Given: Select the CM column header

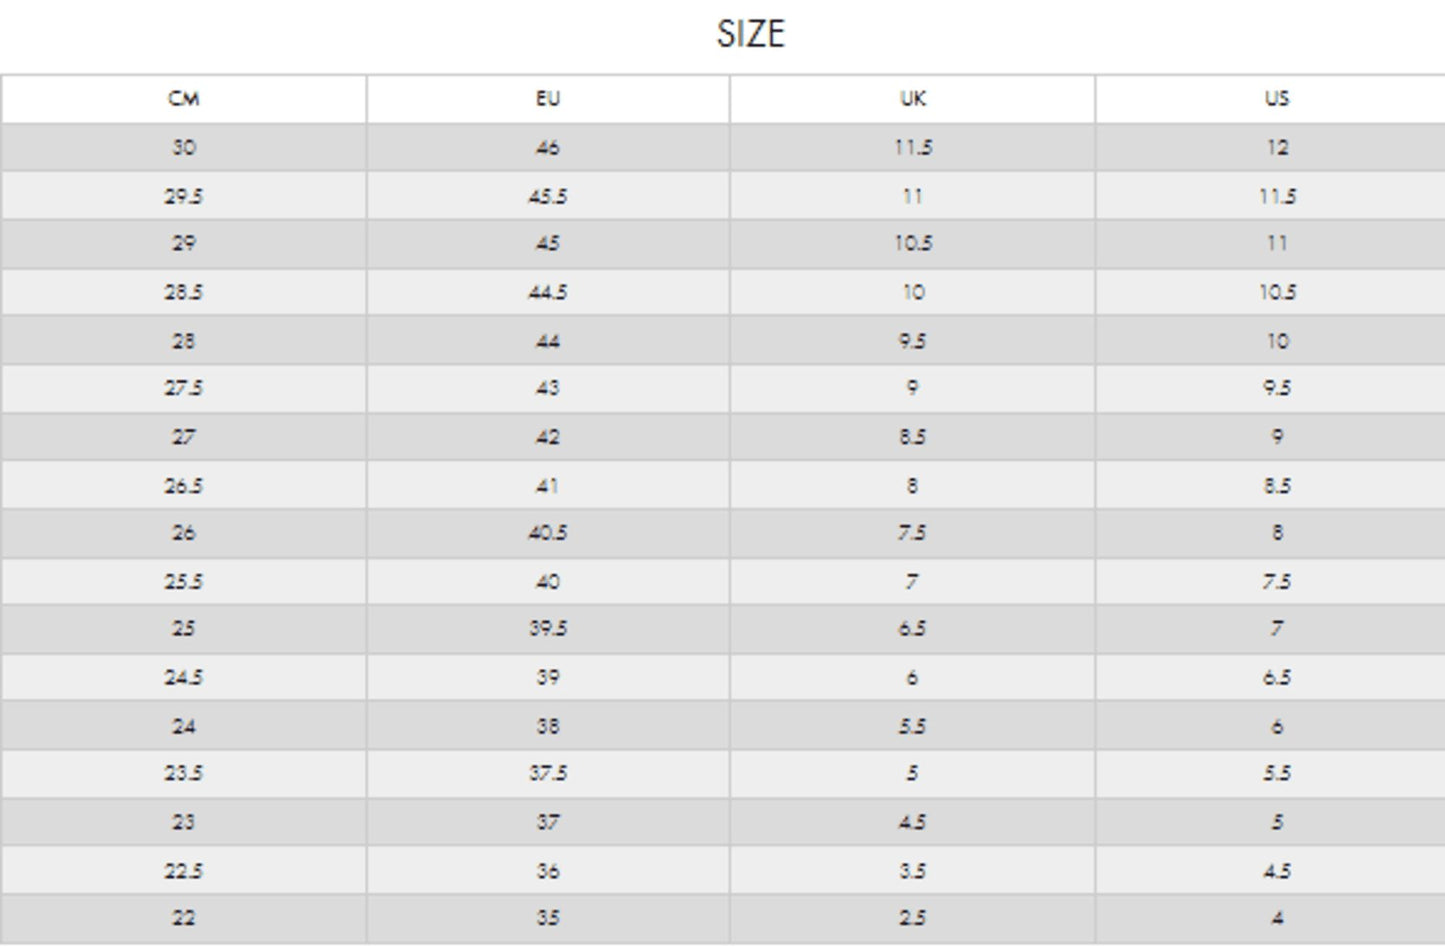Looking at the screenshot, I should coord(183,99).
